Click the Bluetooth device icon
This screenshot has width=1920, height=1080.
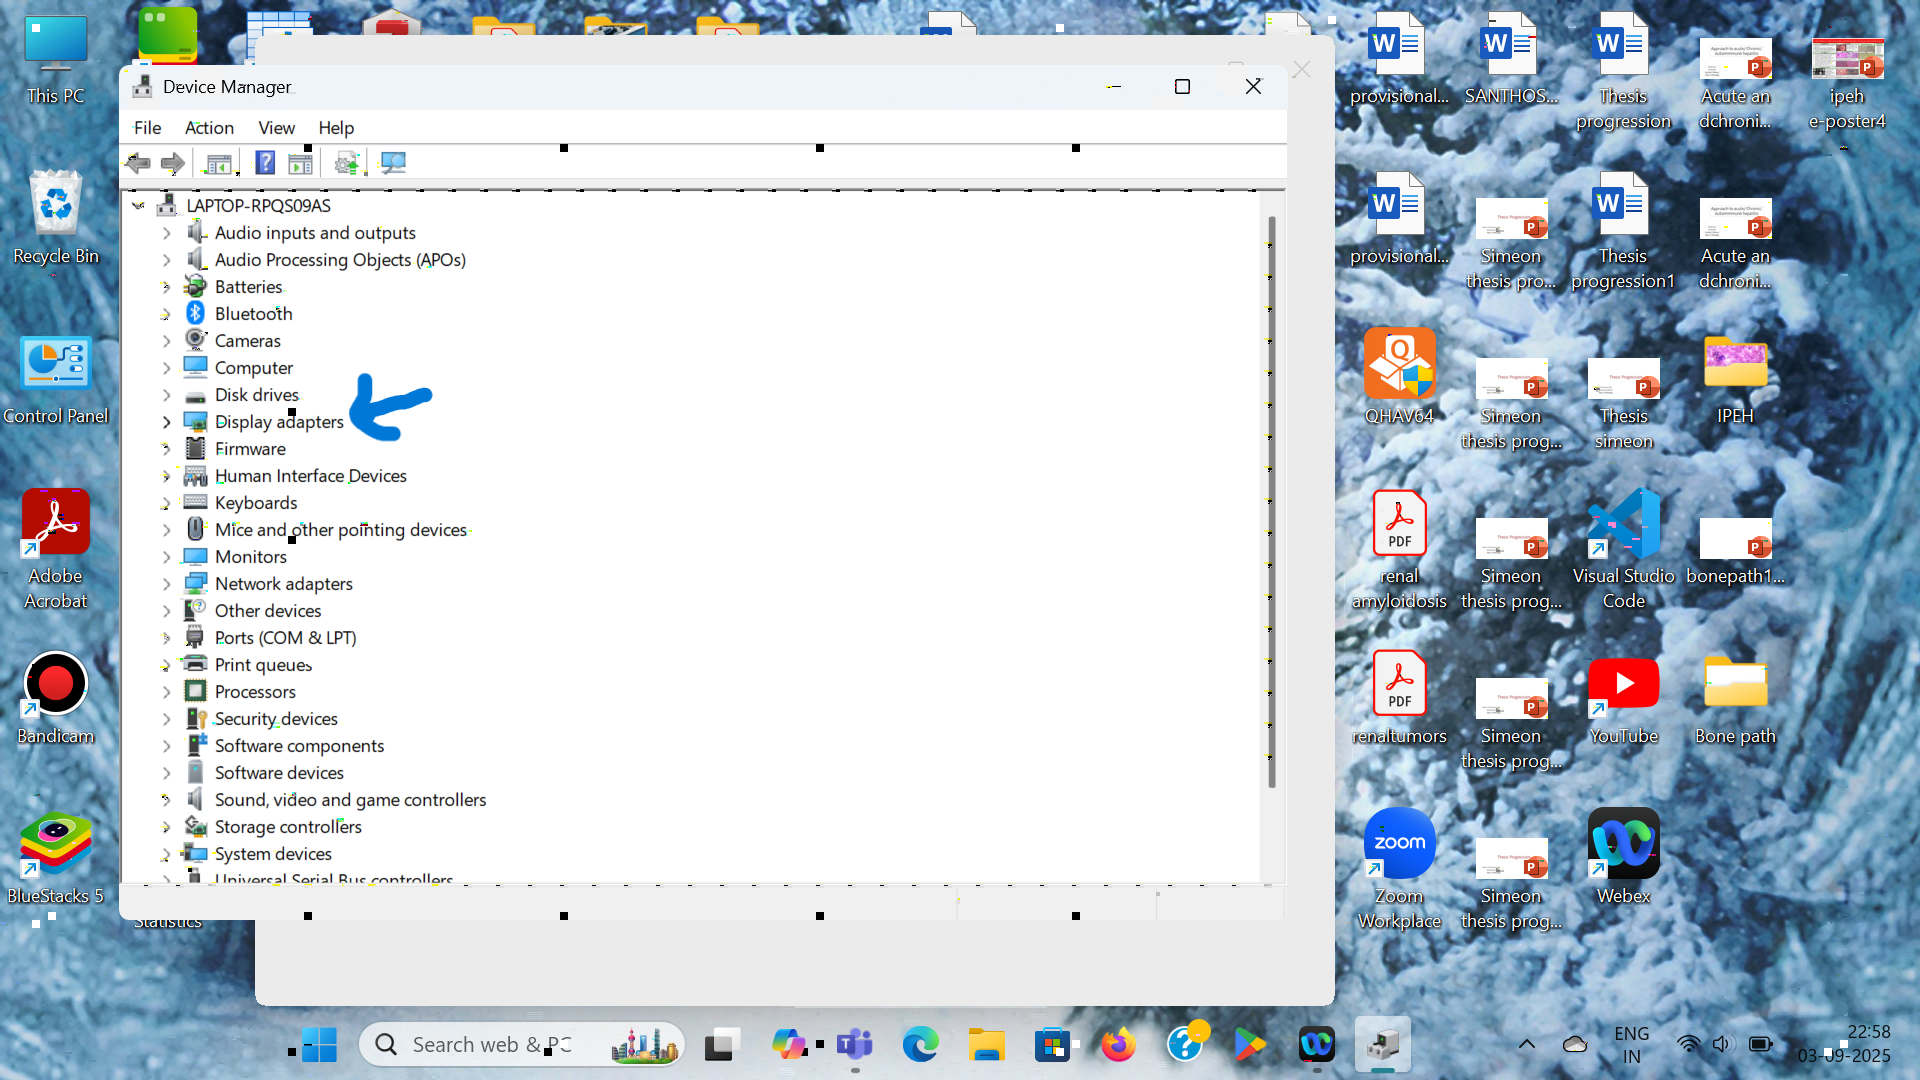(x=196, y=314)
